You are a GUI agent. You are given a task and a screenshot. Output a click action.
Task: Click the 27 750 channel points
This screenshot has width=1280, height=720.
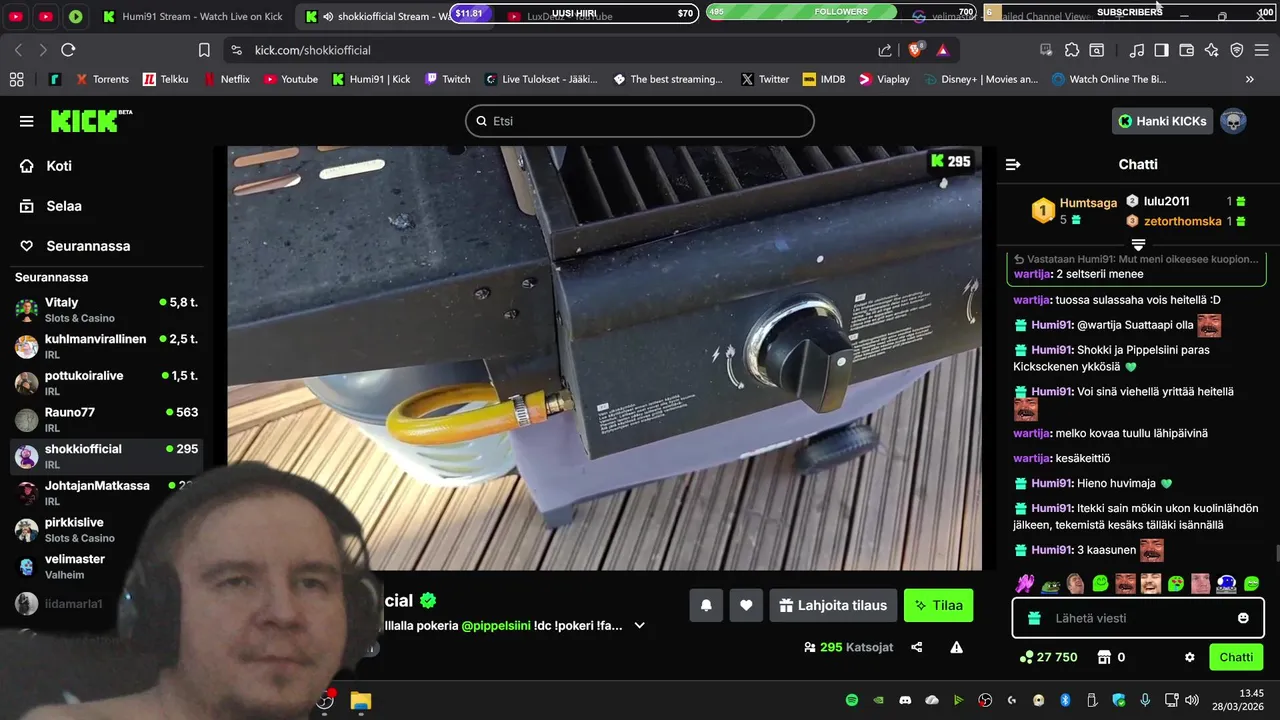click(x=1048, y=657)
